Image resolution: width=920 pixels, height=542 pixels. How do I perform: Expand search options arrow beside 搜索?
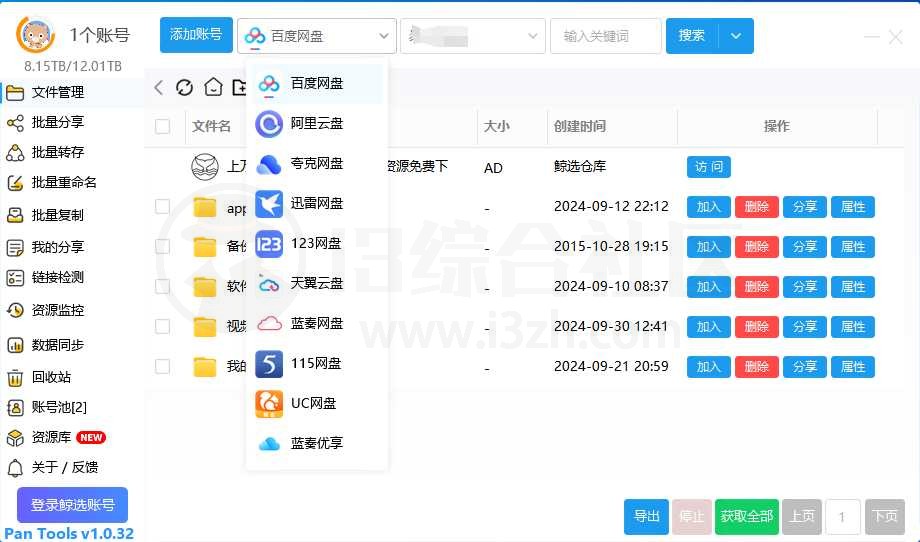coord(736,36)
